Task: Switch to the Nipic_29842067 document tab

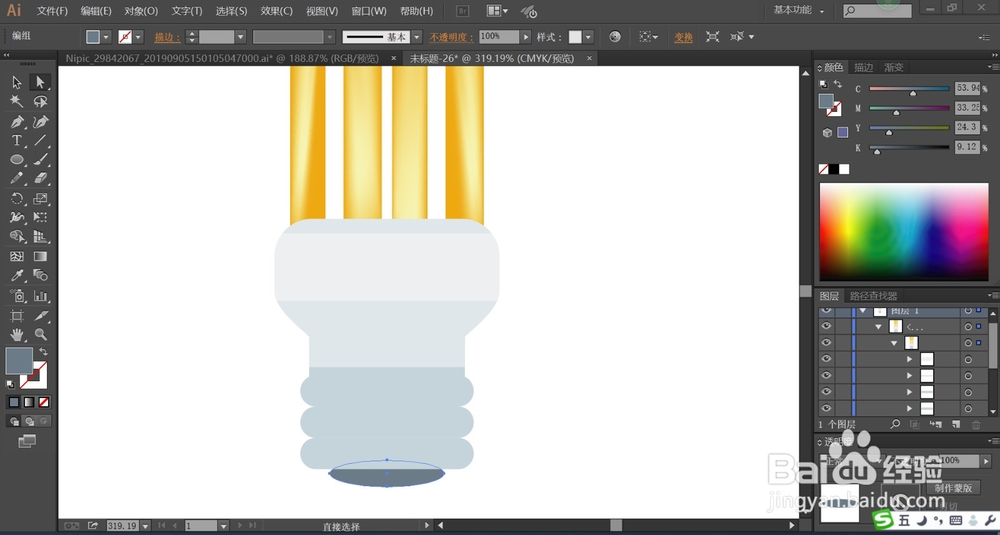Action: (x=222, y=58)
